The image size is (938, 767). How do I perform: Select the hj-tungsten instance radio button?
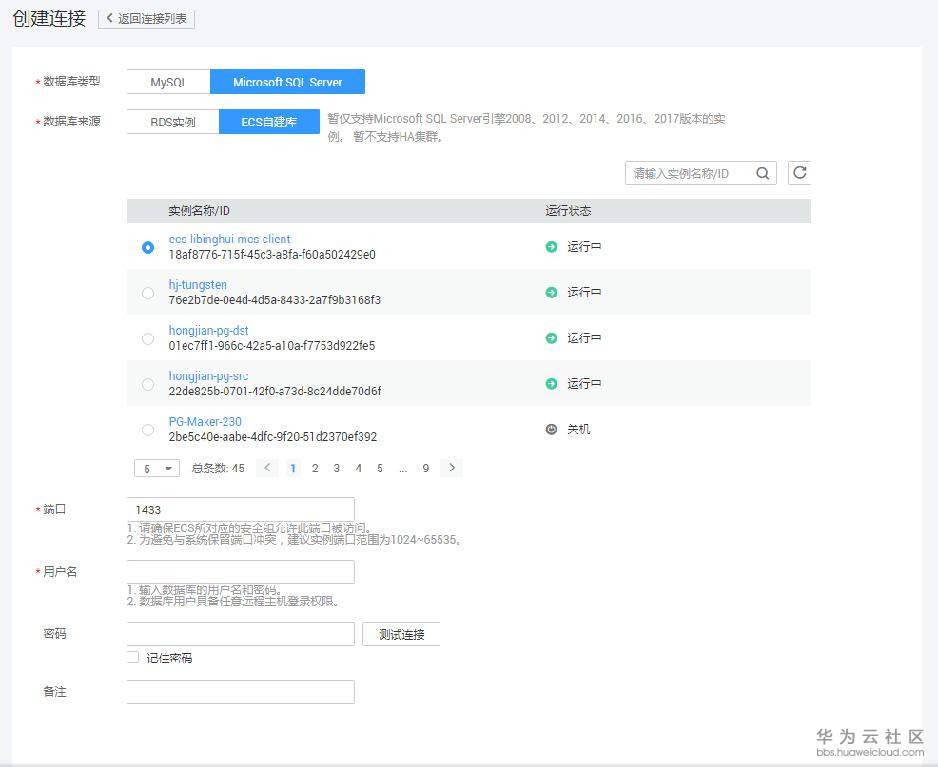click(x=148, y=293)
